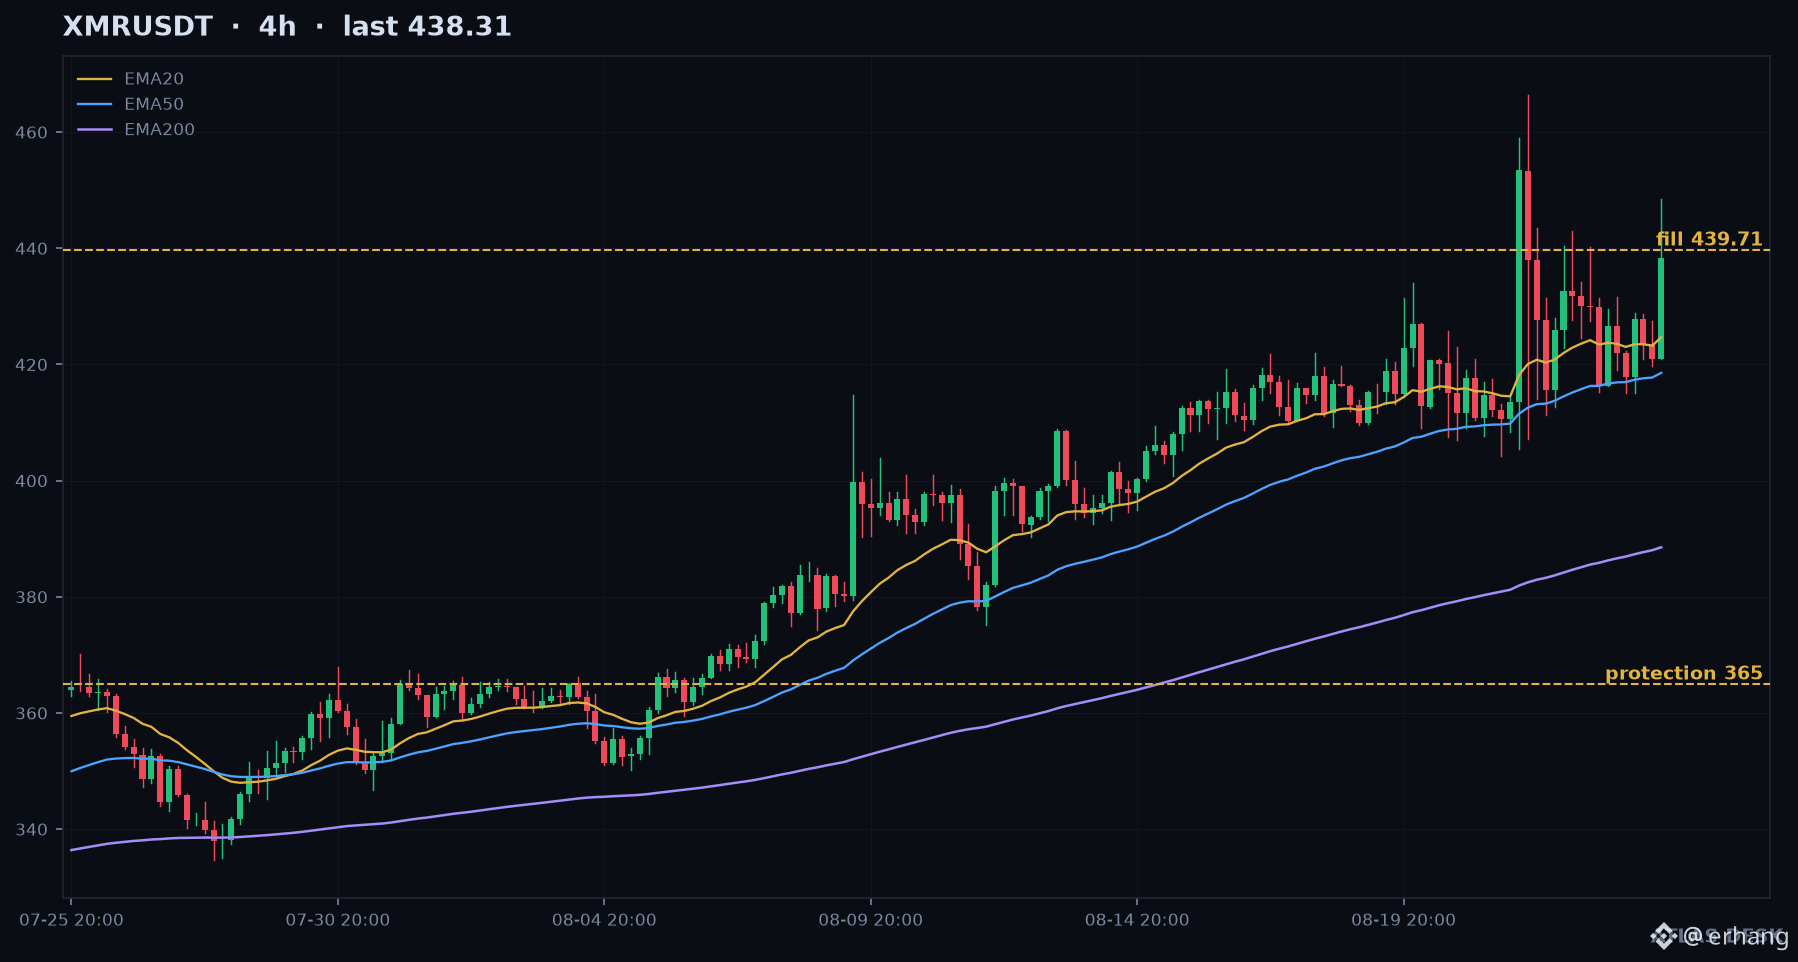Click the yellow EMA20 legend line swatch
Viewport: 1798px width, 962px height.
point(95,79)
